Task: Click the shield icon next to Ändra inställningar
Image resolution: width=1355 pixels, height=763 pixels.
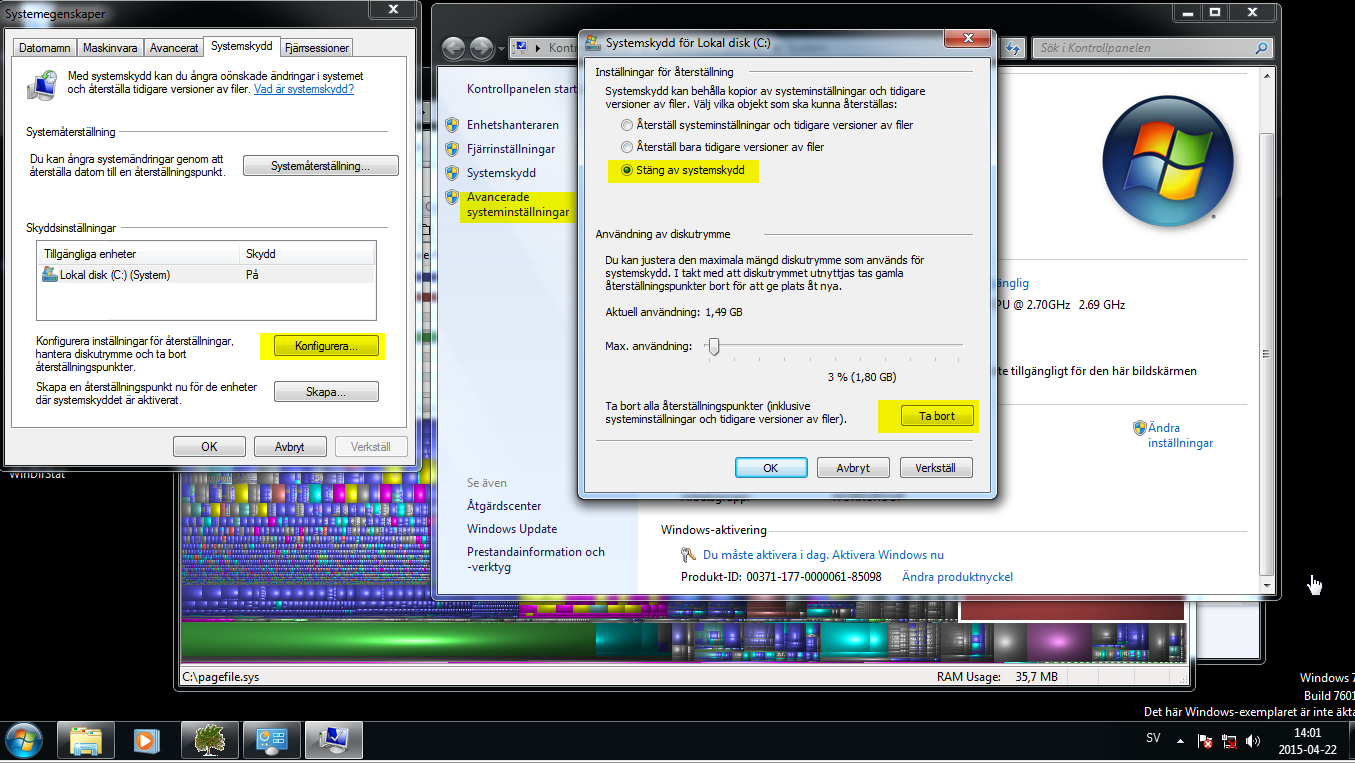Action: point(1139,428)
